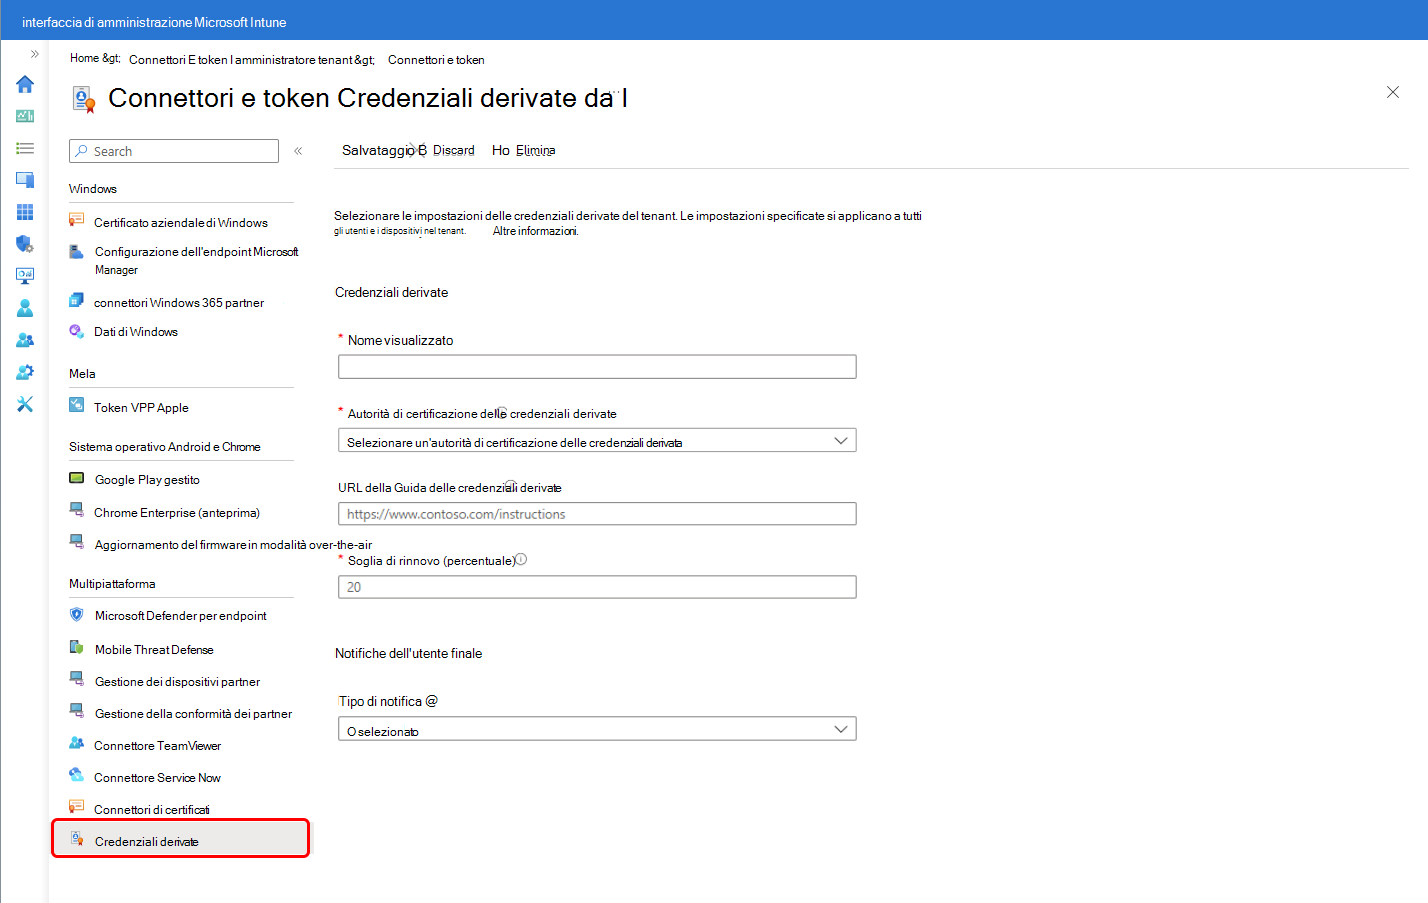Expand the left navigation rail

click(34, 54)
